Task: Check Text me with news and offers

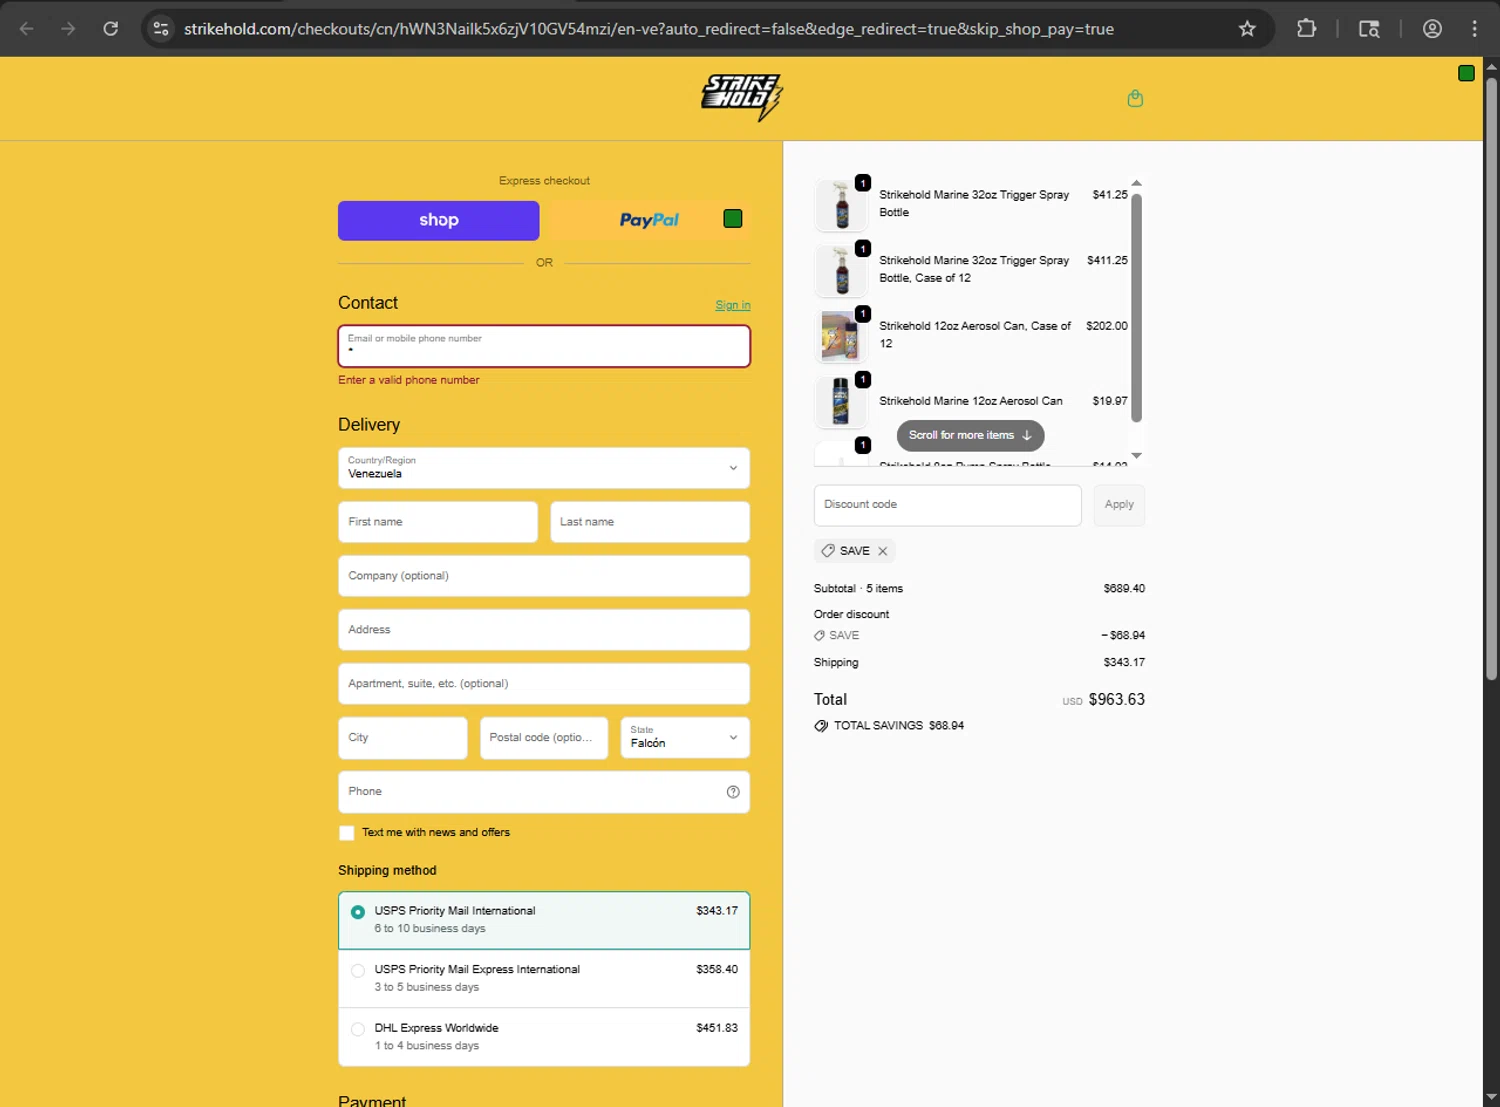Action: [x=347, y=833]
